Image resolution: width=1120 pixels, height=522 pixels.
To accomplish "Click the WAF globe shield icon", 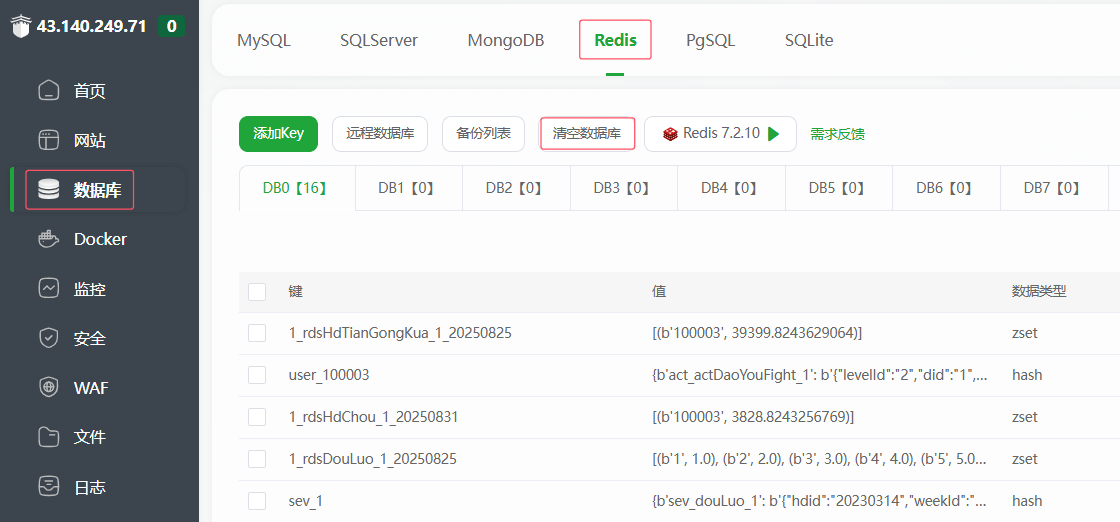I will tap(48, 387).
